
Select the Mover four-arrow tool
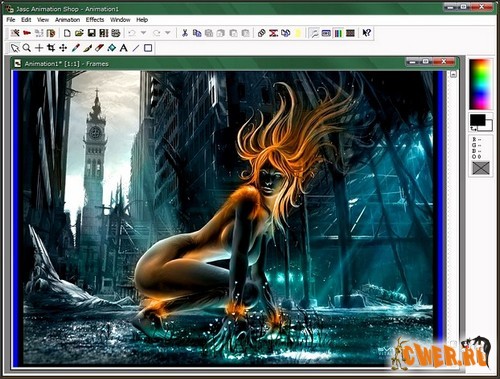(x=63, y=48)
